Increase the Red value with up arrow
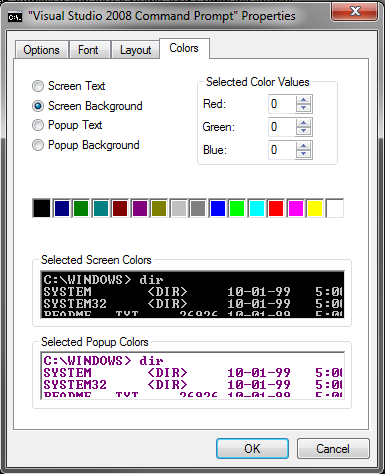Viewport: 385px width, 474px height. (x=303, y=100)
